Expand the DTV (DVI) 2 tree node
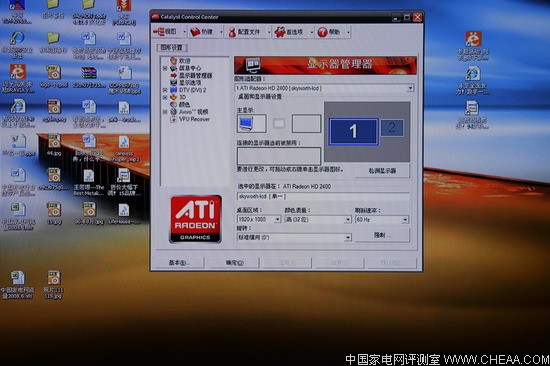Image resolution: width=550 pixels, height=366 pixels. click(165, 90)
